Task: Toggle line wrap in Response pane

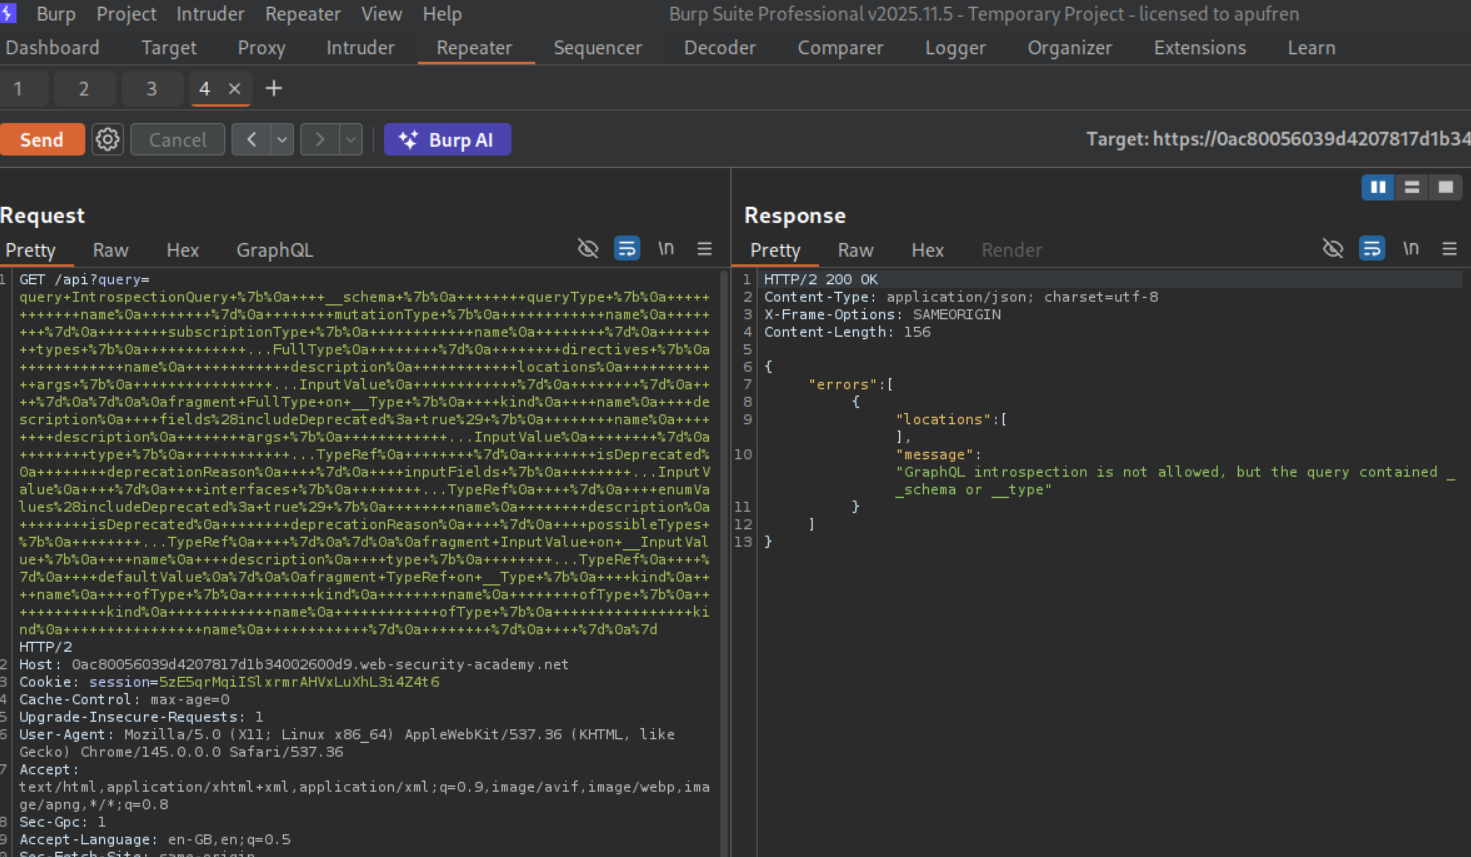Action: coord(1371,249)
